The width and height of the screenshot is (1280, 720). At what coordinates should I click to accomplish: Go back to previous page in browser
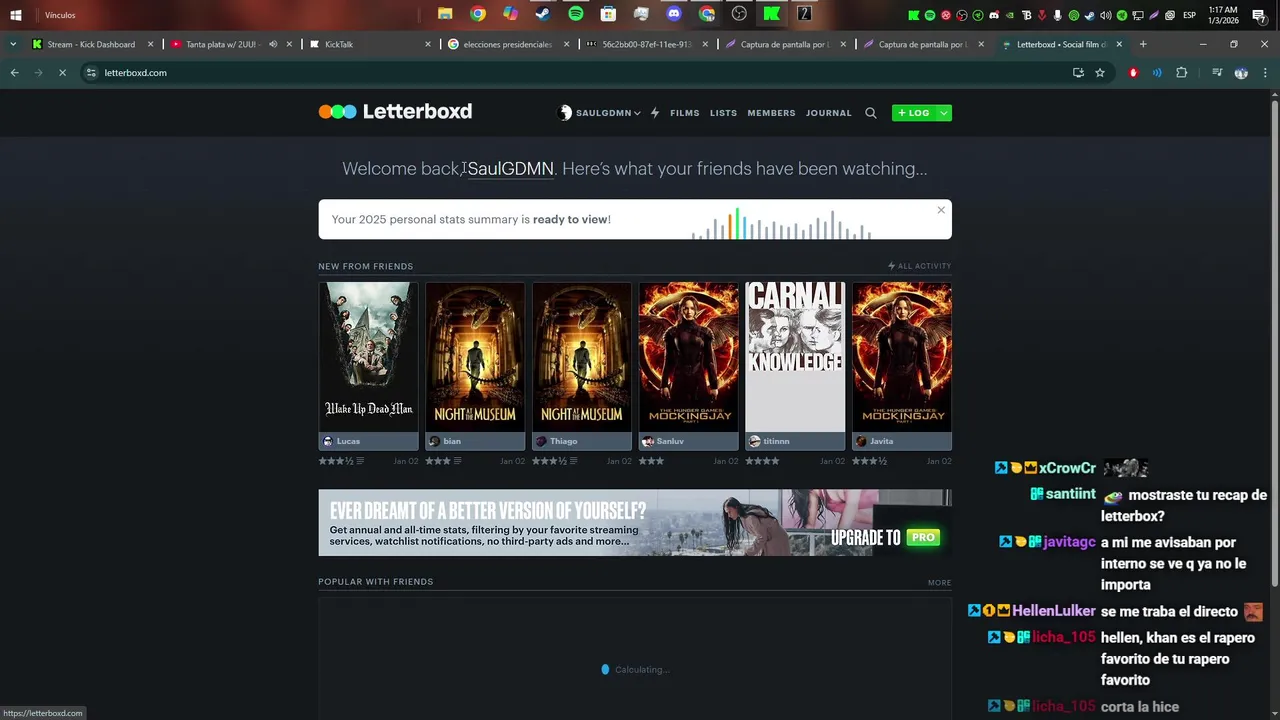[14, 72]
